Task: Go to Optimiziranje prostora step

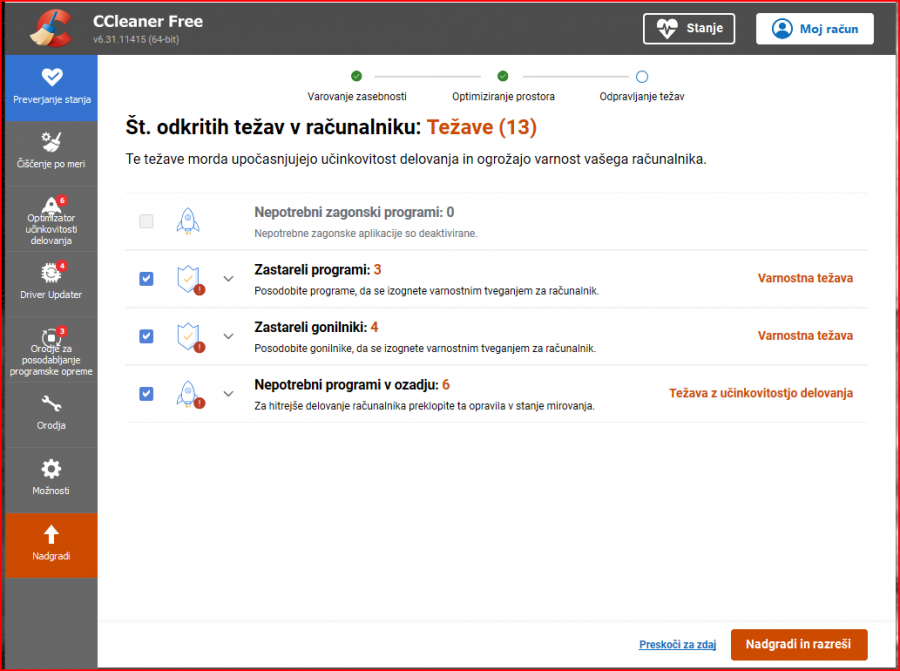Action: click(503, 76)
